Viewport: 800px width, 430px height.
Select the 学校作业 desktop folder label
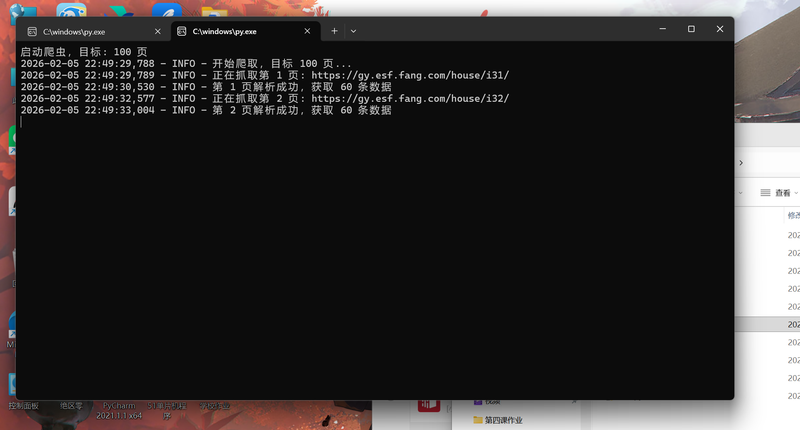(214, 406)
